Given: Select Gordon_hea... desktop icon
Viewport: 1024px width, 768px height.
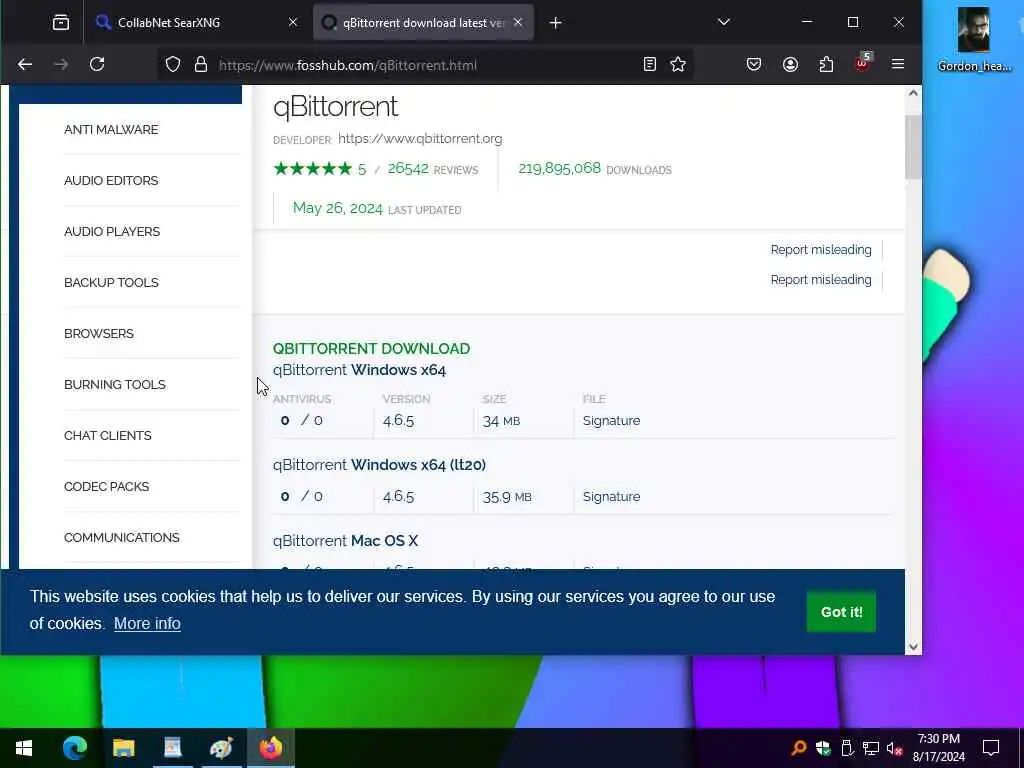Looking at the screenshot, I should click(974, 39).
